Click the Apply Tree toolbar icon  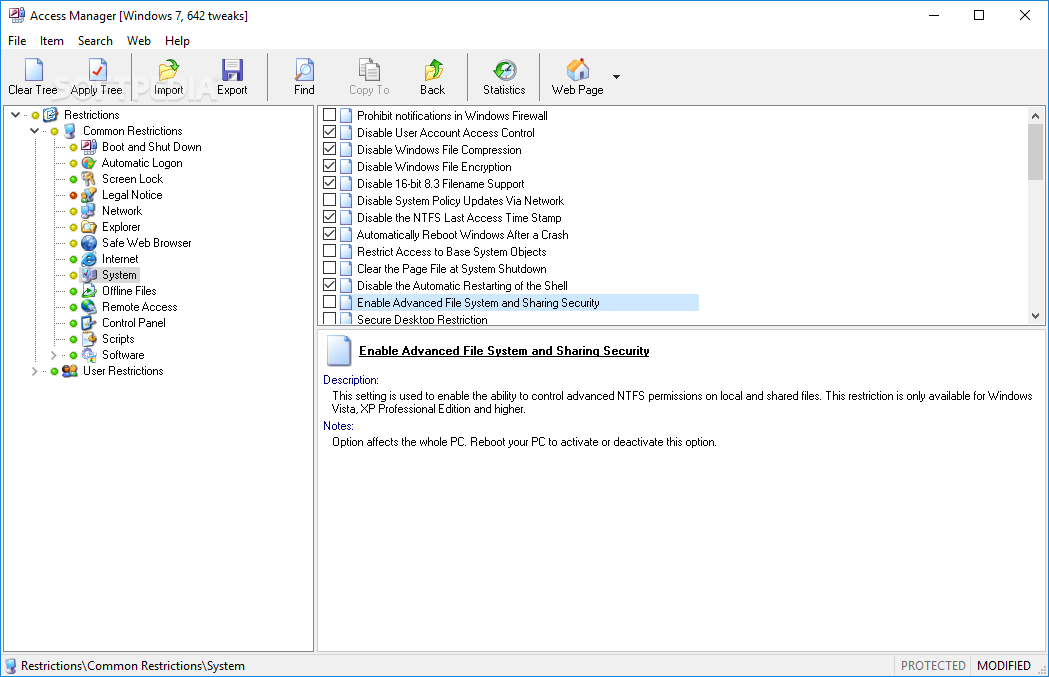pos(97,70)
